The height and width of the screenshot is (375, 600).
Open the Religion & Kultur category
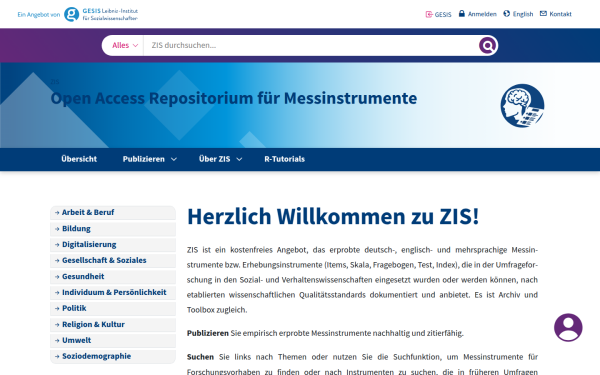pos(113,324)
